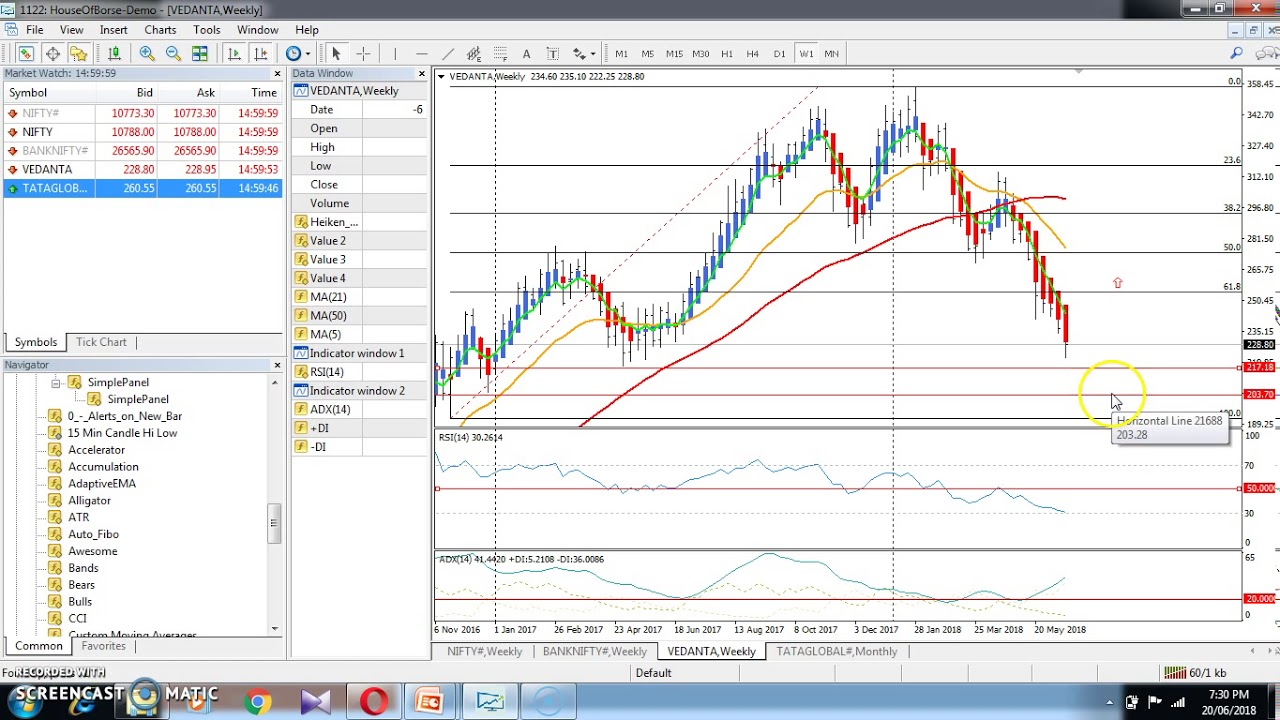This screenshot has height=720, width=1280.
Task: Open PowerPoint from the taskbar
Action: [430, 702]
